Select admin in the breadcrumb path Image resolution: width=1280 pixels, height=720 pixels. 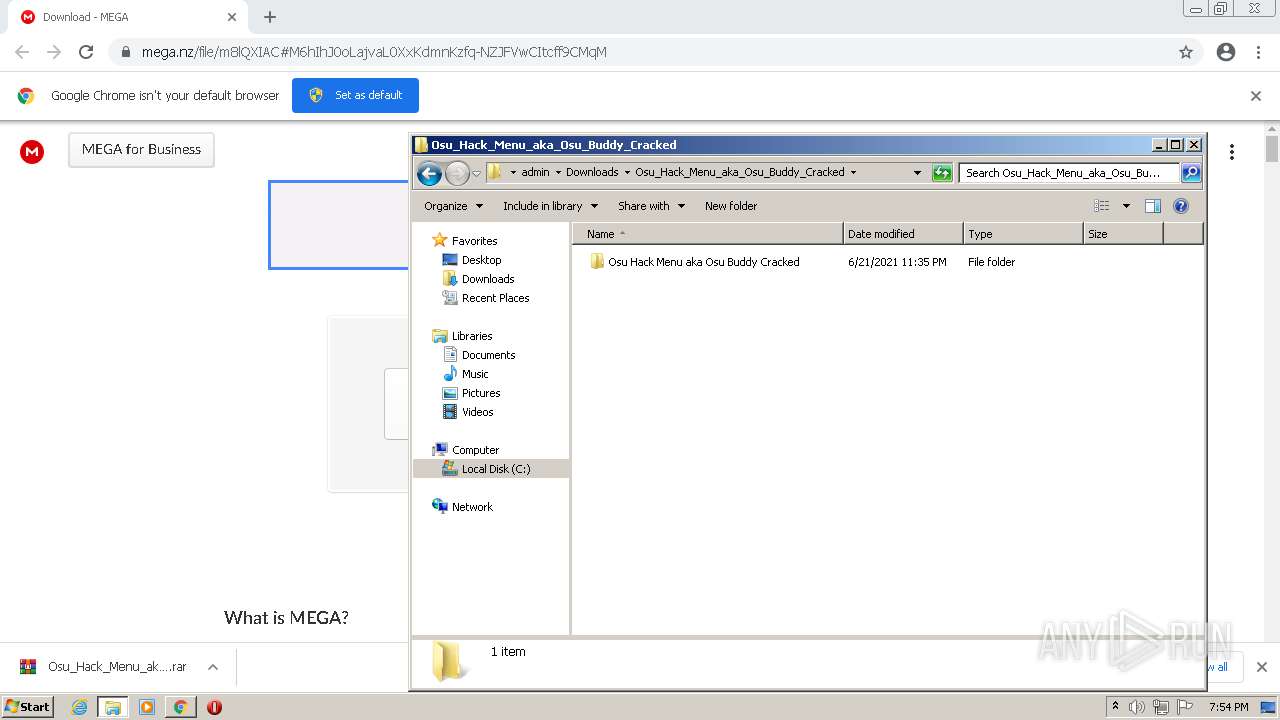pyautogui.click(x=535, y=172)
